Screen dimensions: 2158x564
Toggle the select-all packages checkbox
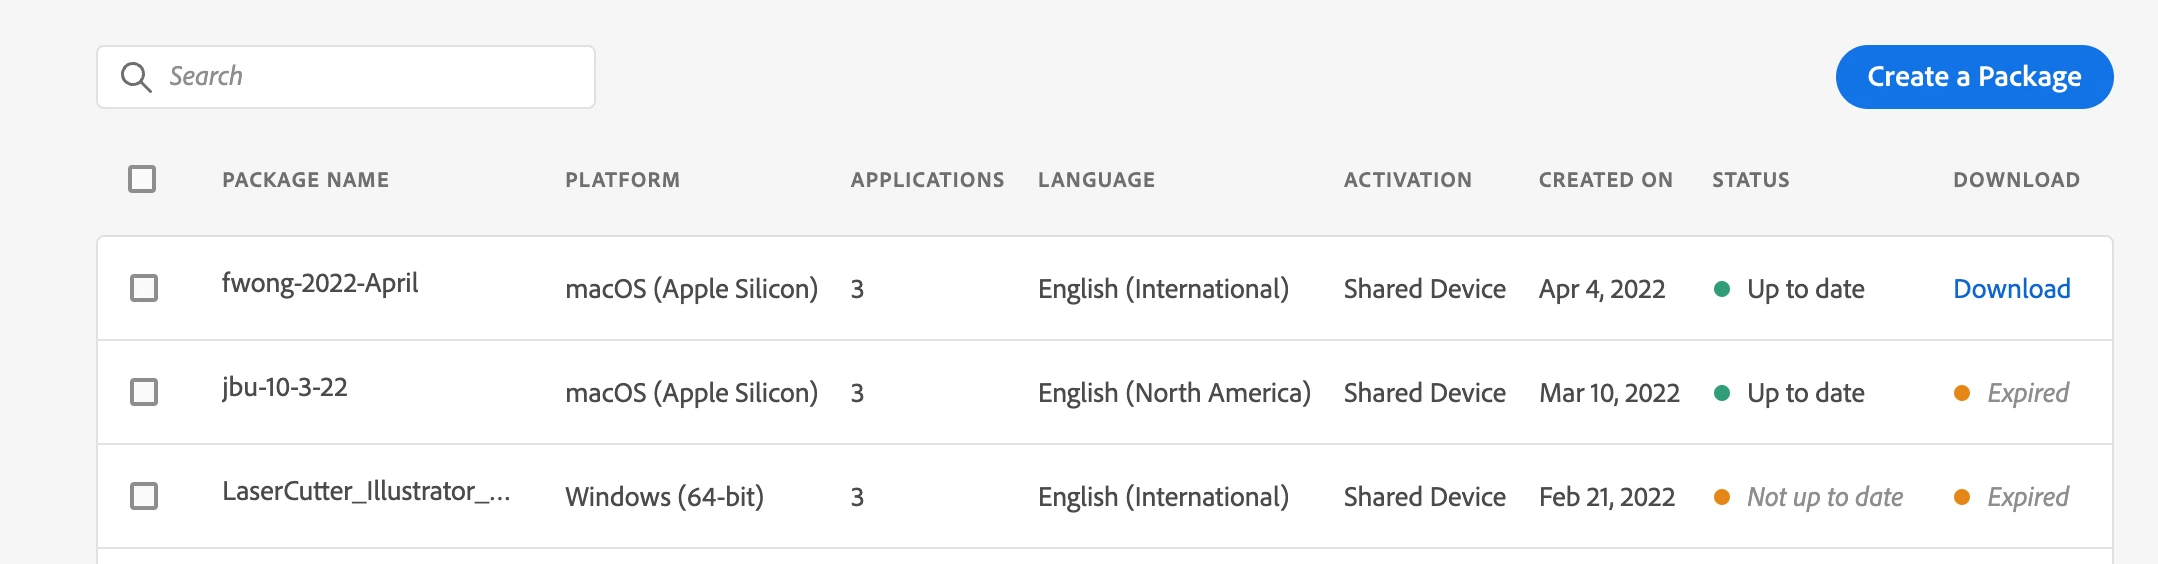tap(142, 179)
